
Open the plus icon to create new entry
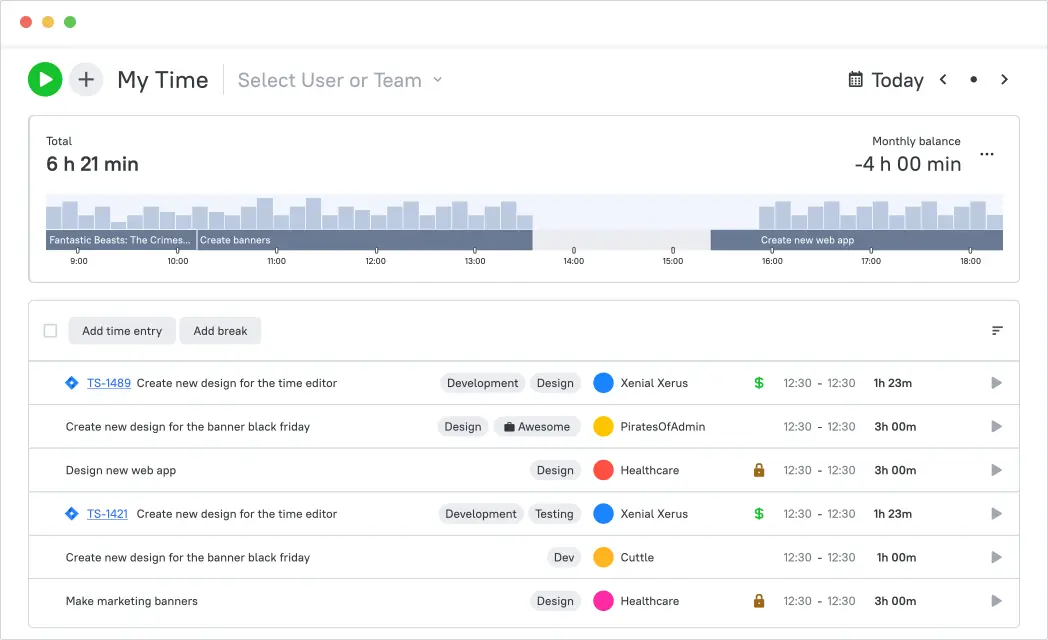tap(86, 79)
